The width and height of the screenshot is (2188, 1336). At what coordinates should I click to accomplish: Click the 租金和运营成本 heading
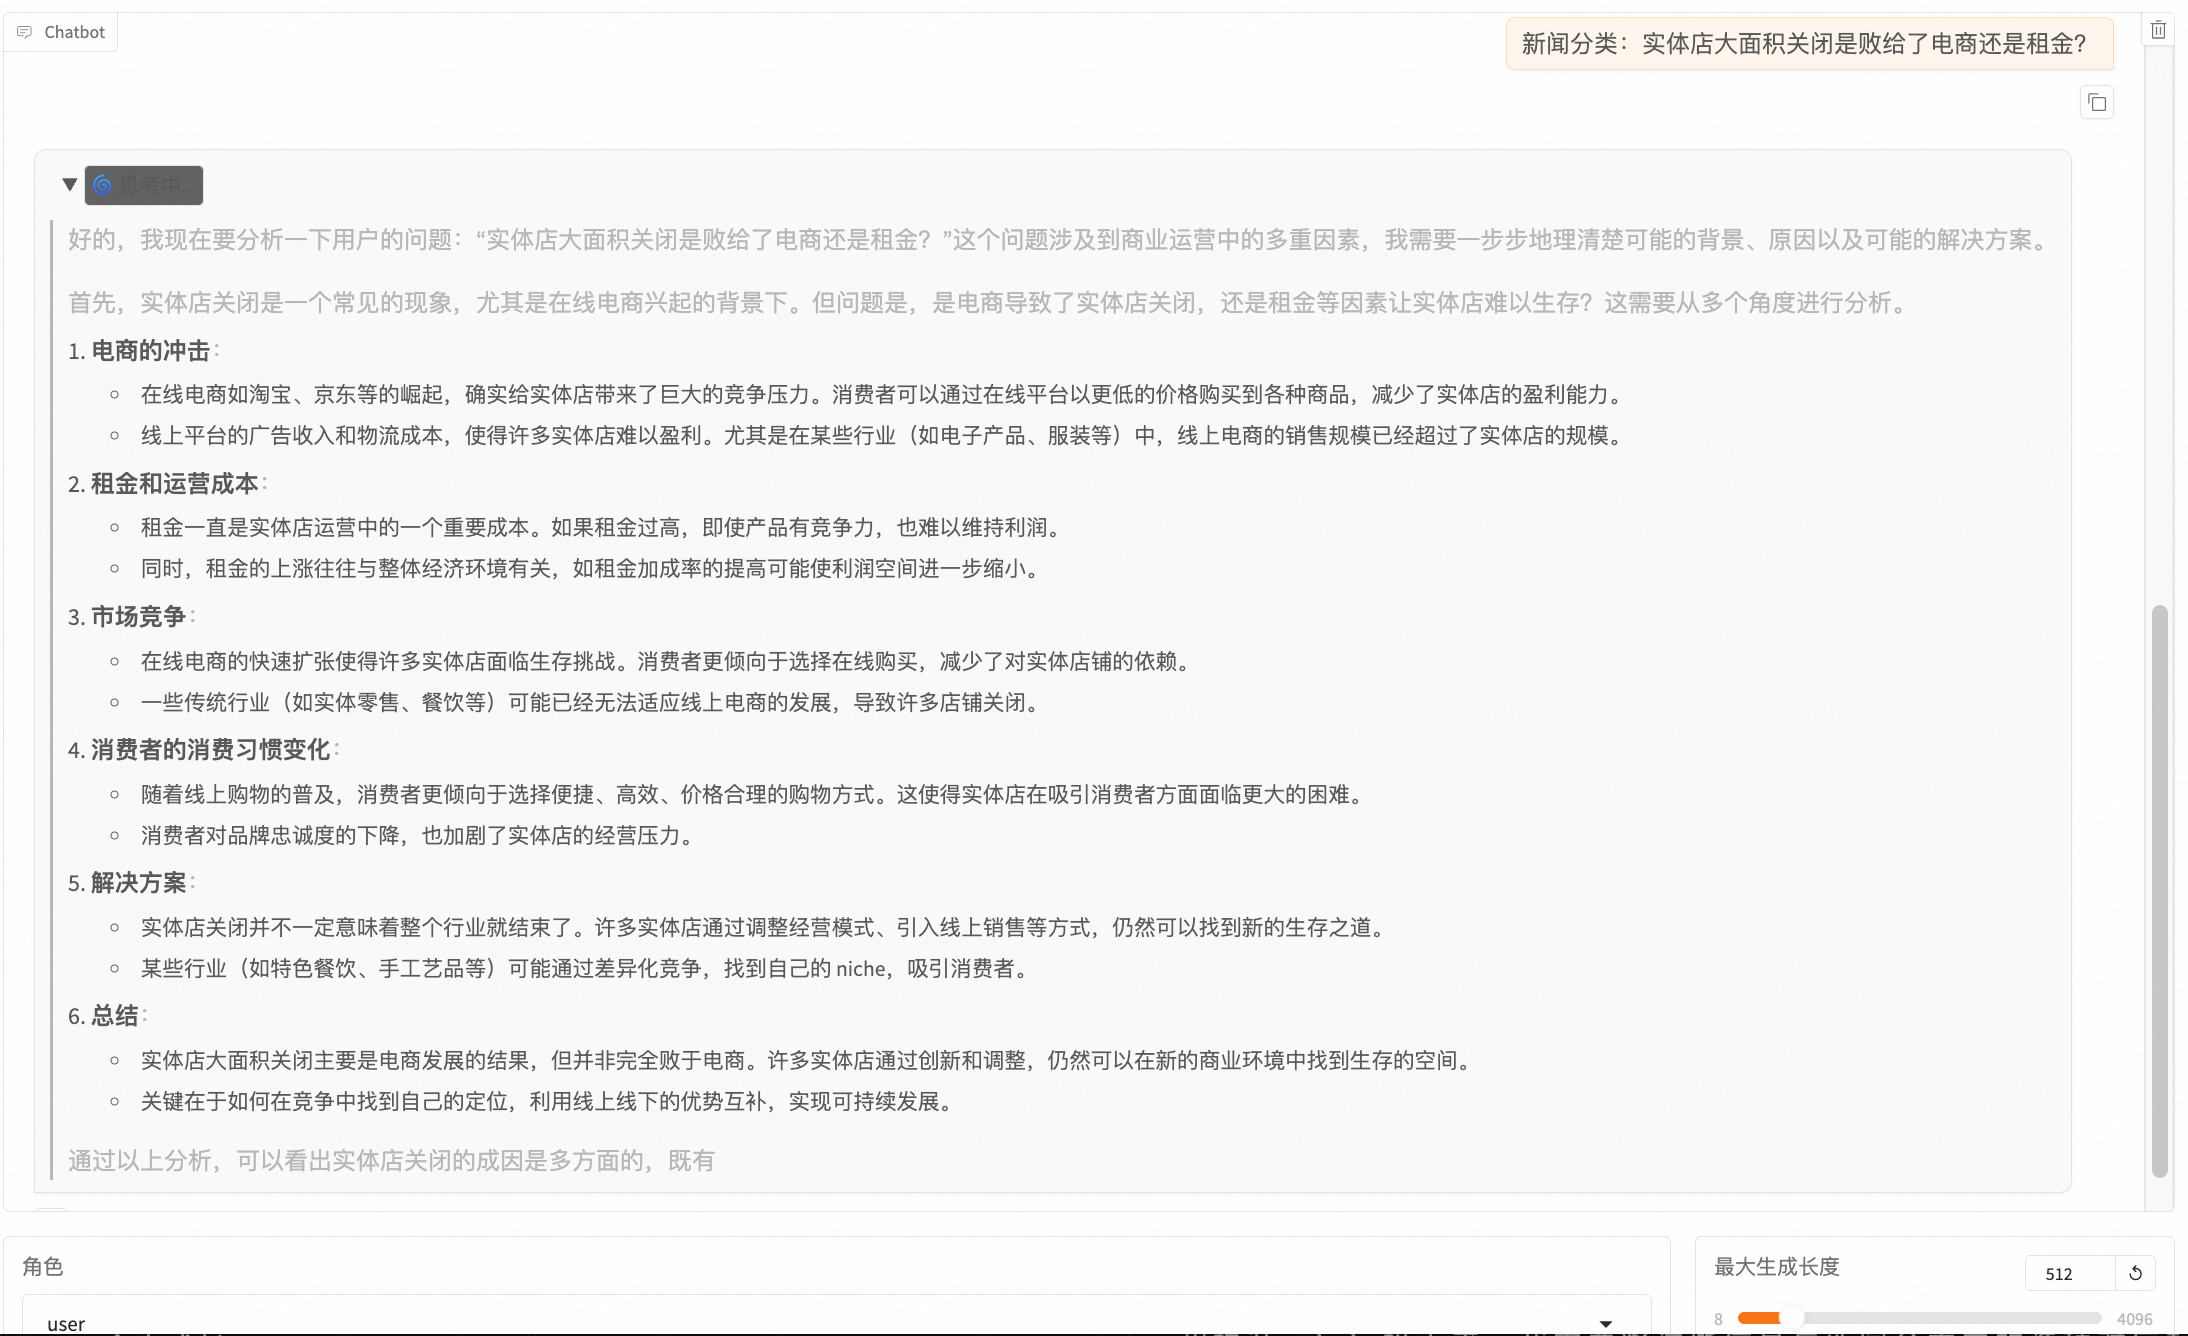(174, 484)
